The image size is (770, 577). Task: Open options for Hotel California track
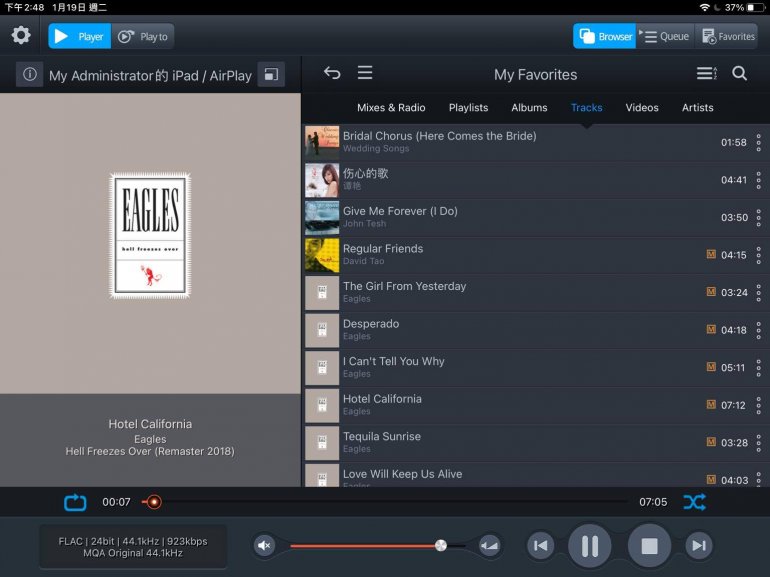click(759, 405)
